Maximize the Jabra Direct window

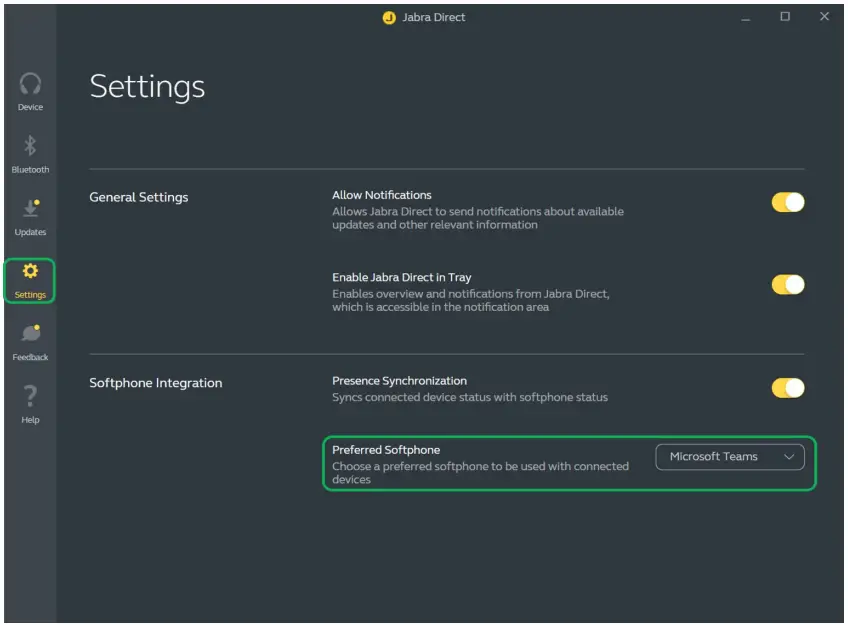click(785, 17)
